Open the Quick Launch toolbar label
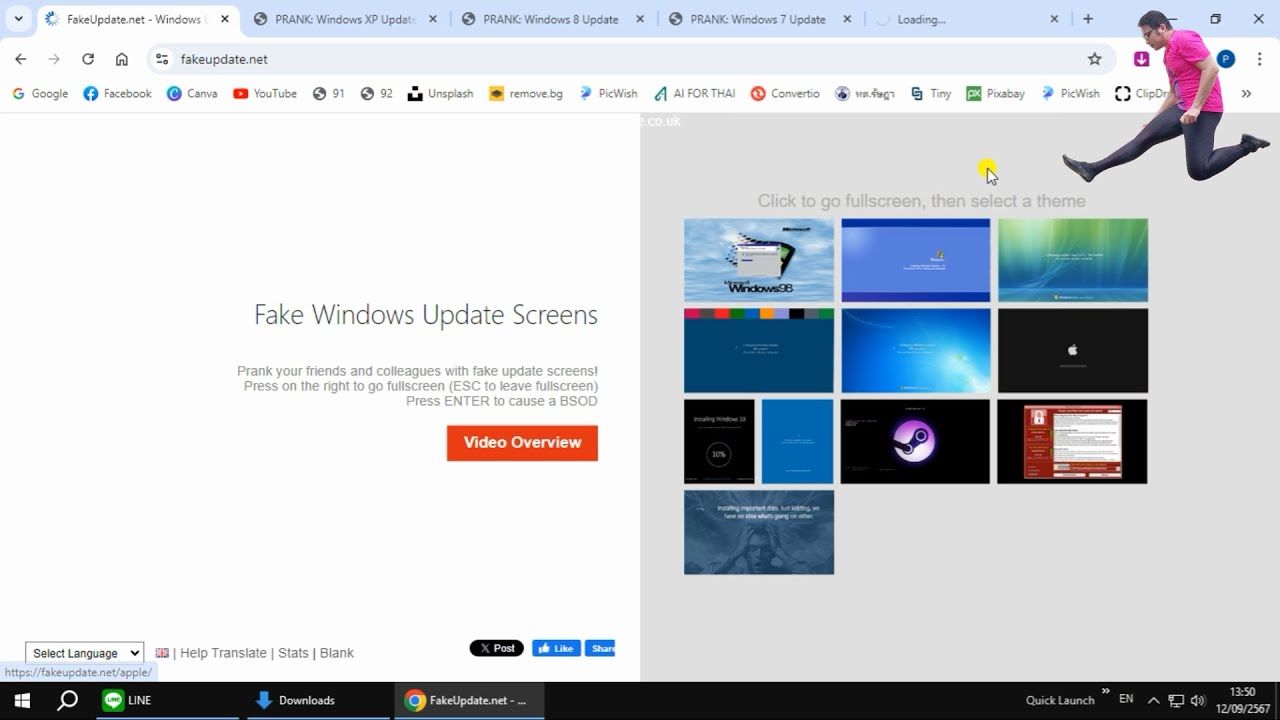The height and width of the screenshot is (720, 1280). (1060, 700)
